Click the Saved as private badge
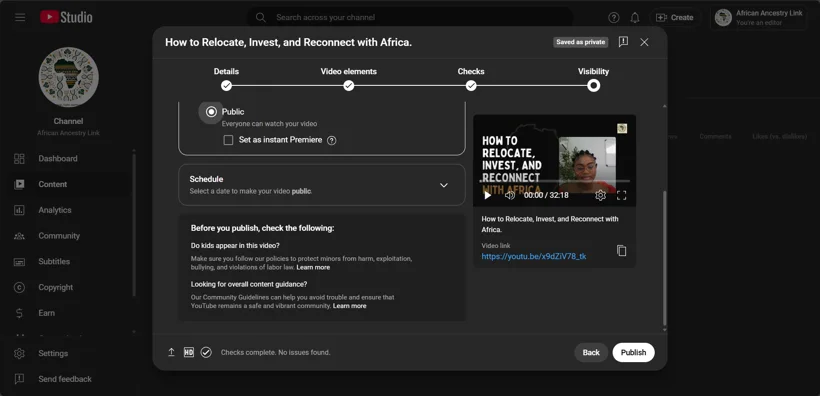This screenshot has width=820, height=396. (x=580, y=42)
